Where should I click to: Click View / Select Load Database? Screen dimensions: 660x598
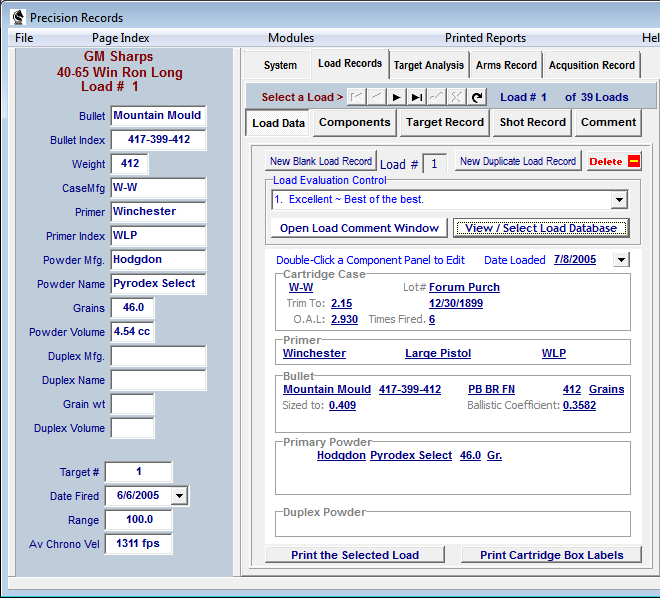tap(541, 228)
